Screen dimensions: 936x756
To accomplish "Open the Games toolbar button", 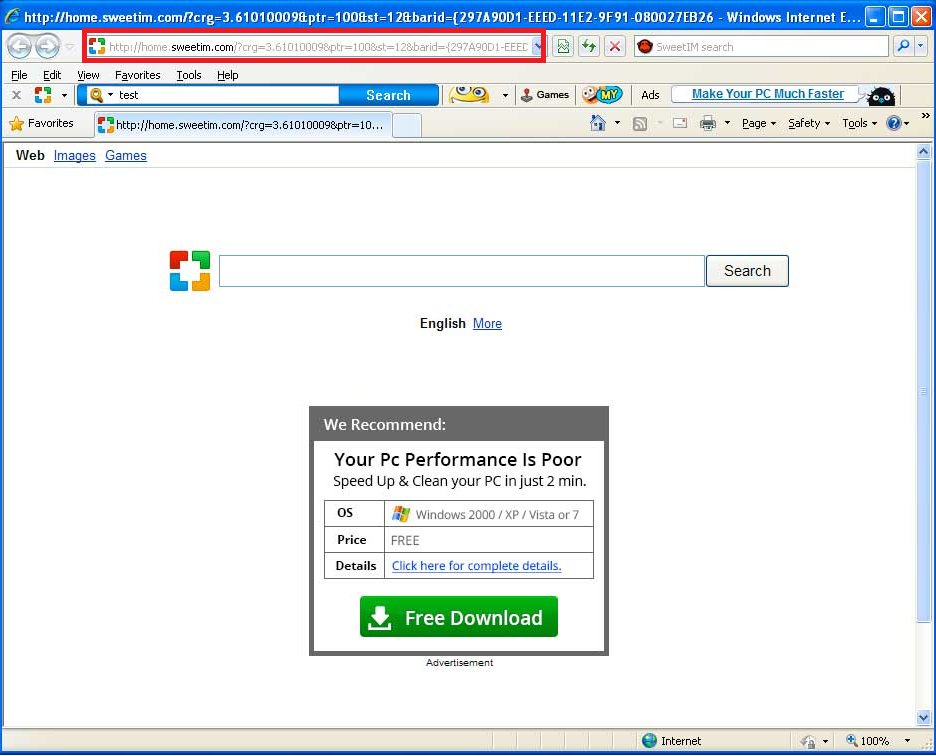I will click(x=544, y=95).
